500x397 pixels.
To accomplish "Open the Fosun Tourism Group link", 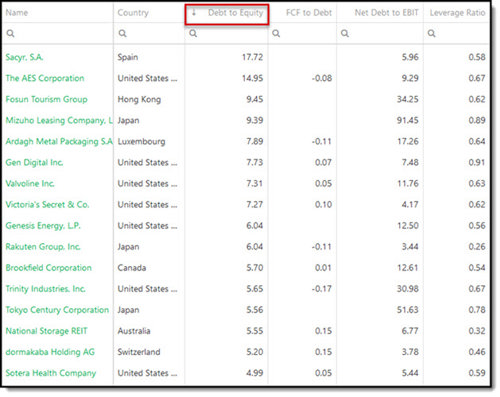I will point(46,99).
